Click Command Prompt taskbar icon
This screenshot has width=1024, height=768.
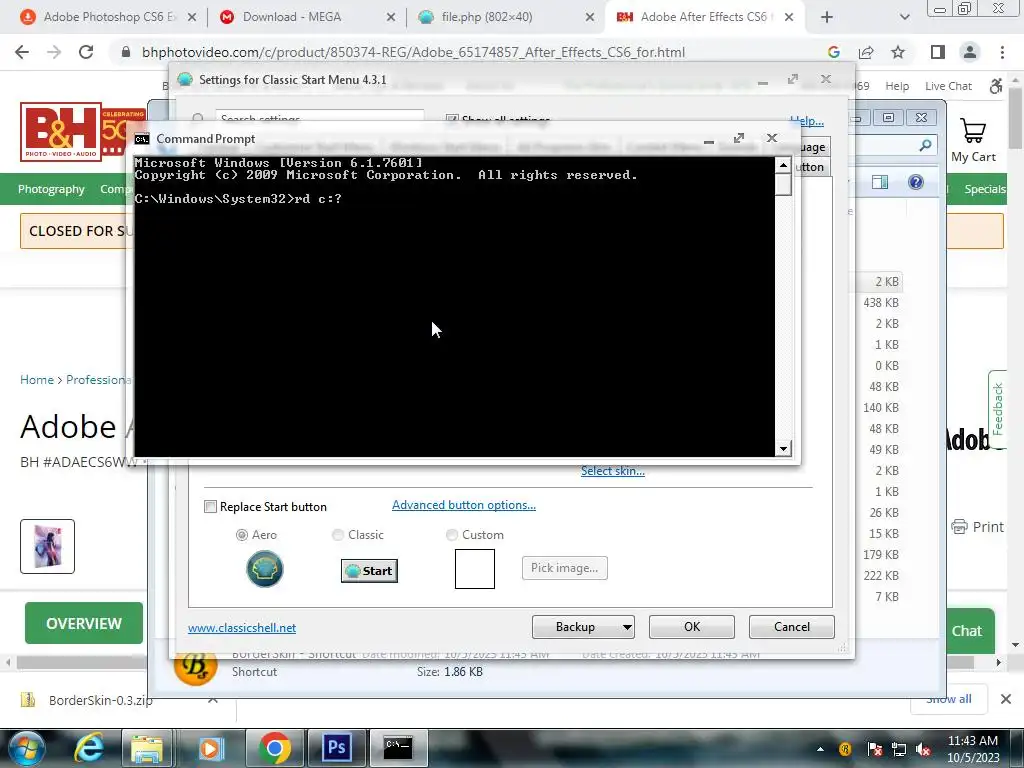(398, 747)
